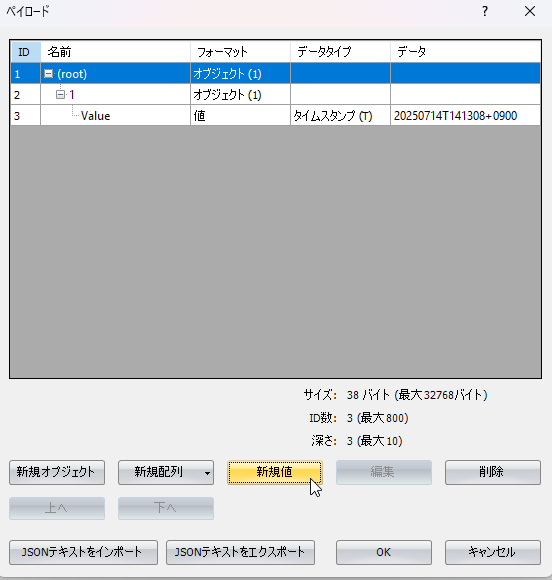Collapse the (root) tree node

coord(48,74)
